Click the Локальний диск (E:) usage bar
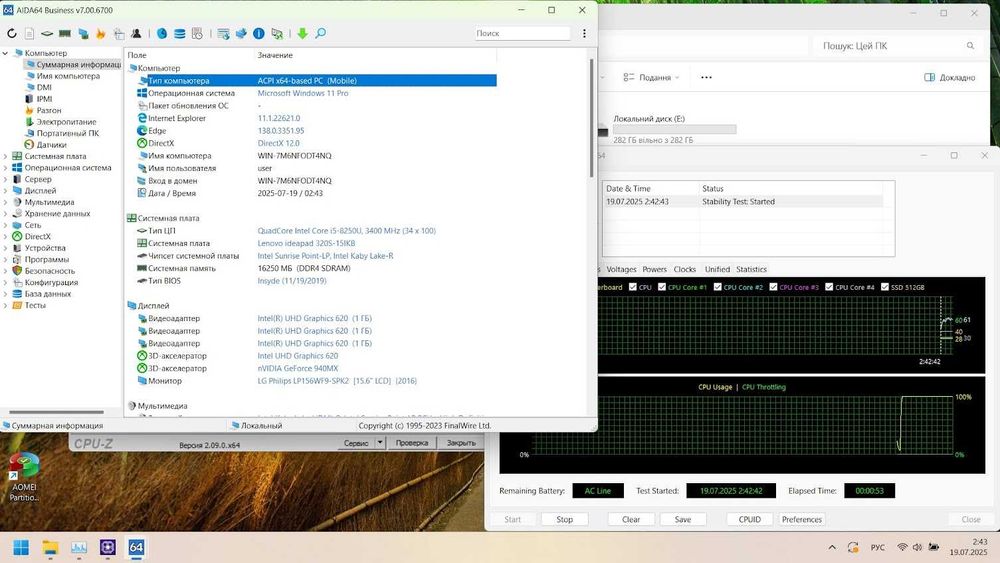1000x563 pixels. click(x=674, y=129)
